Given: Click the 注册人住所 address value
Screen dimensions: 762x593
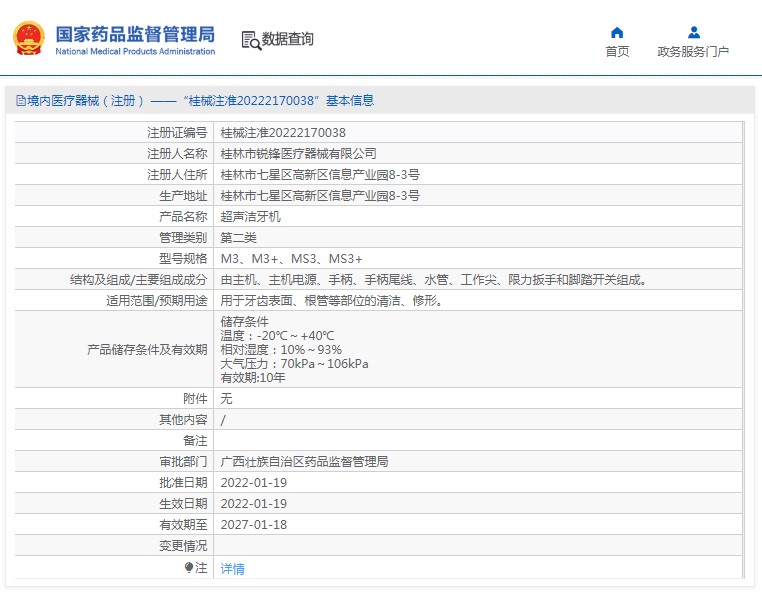Looking at the screenshot, I should coord(320,174).
